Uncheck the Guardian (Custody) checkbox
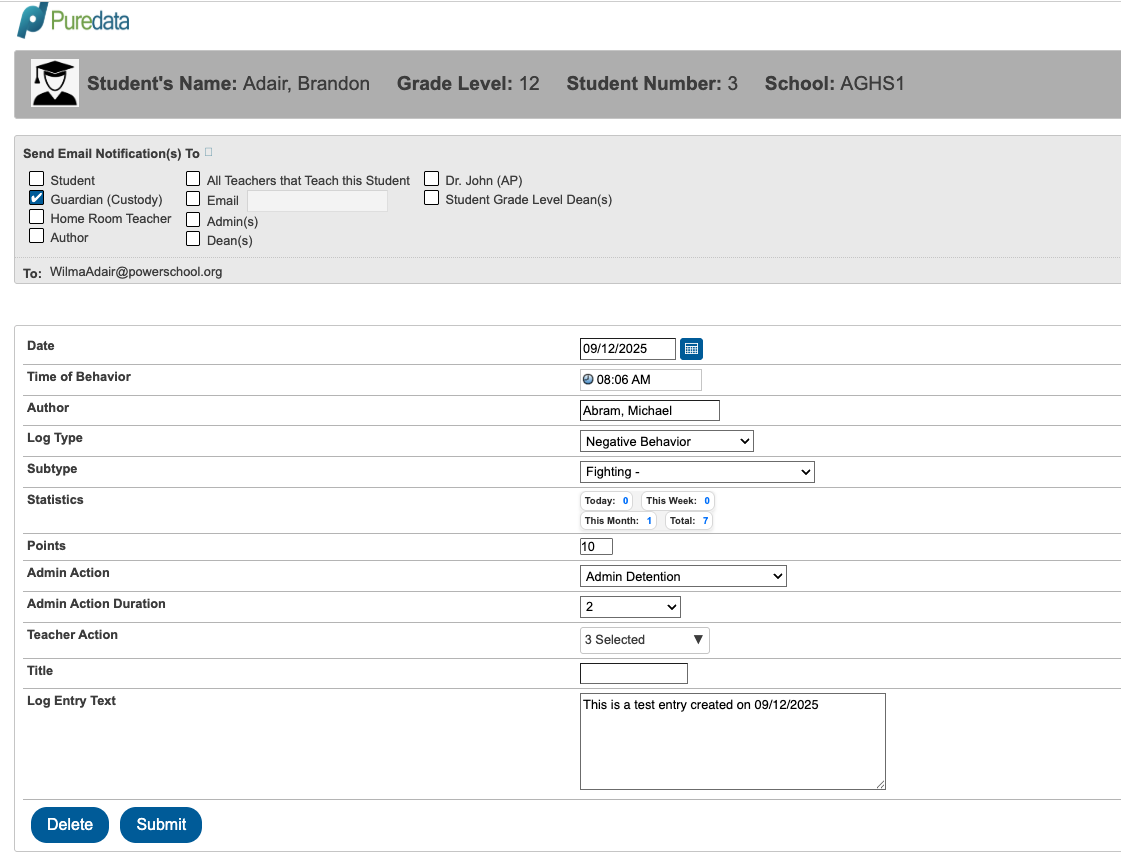Viewport: 1121px width, 859px height. [36, 198]
